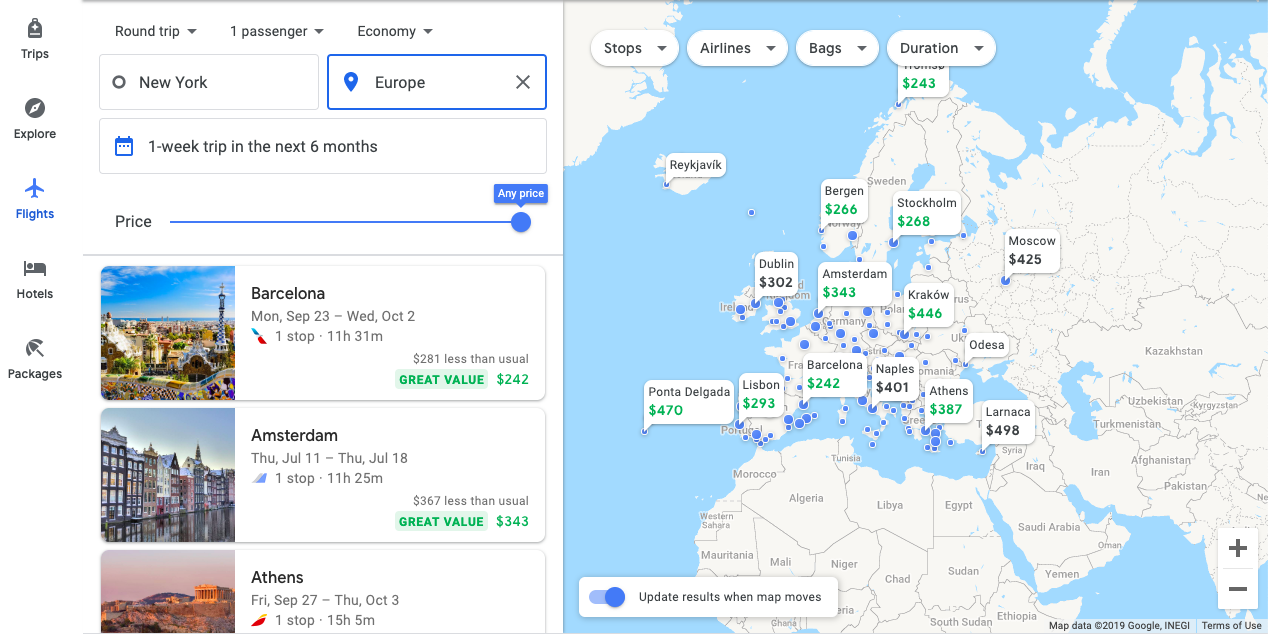Click Amsterdam GREAT VALUE badge
The height and width of the screenshot is (635, 1268).
pos(441,521)
